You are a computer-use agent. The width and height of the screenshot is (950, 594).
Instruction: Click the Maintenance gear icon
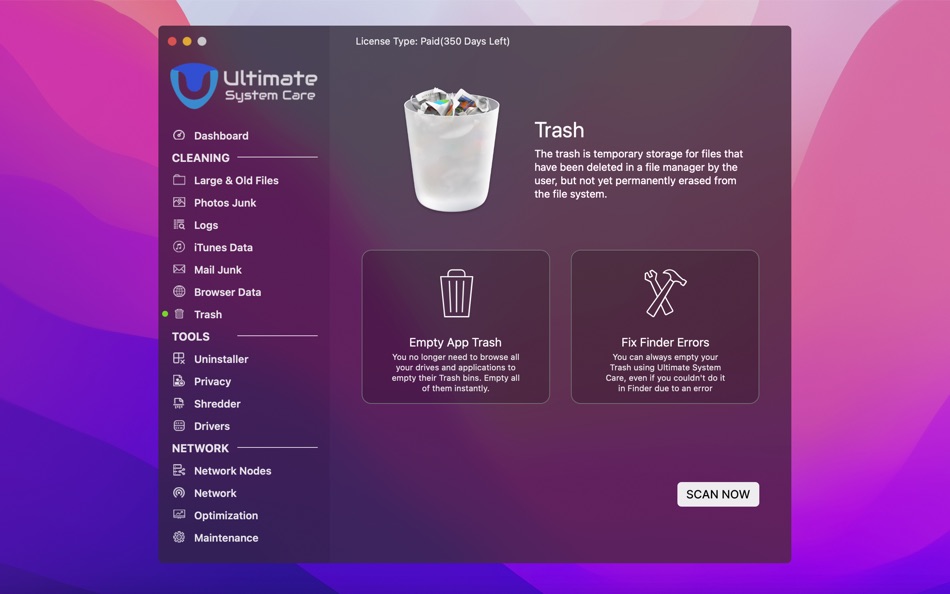coord(179,537)
